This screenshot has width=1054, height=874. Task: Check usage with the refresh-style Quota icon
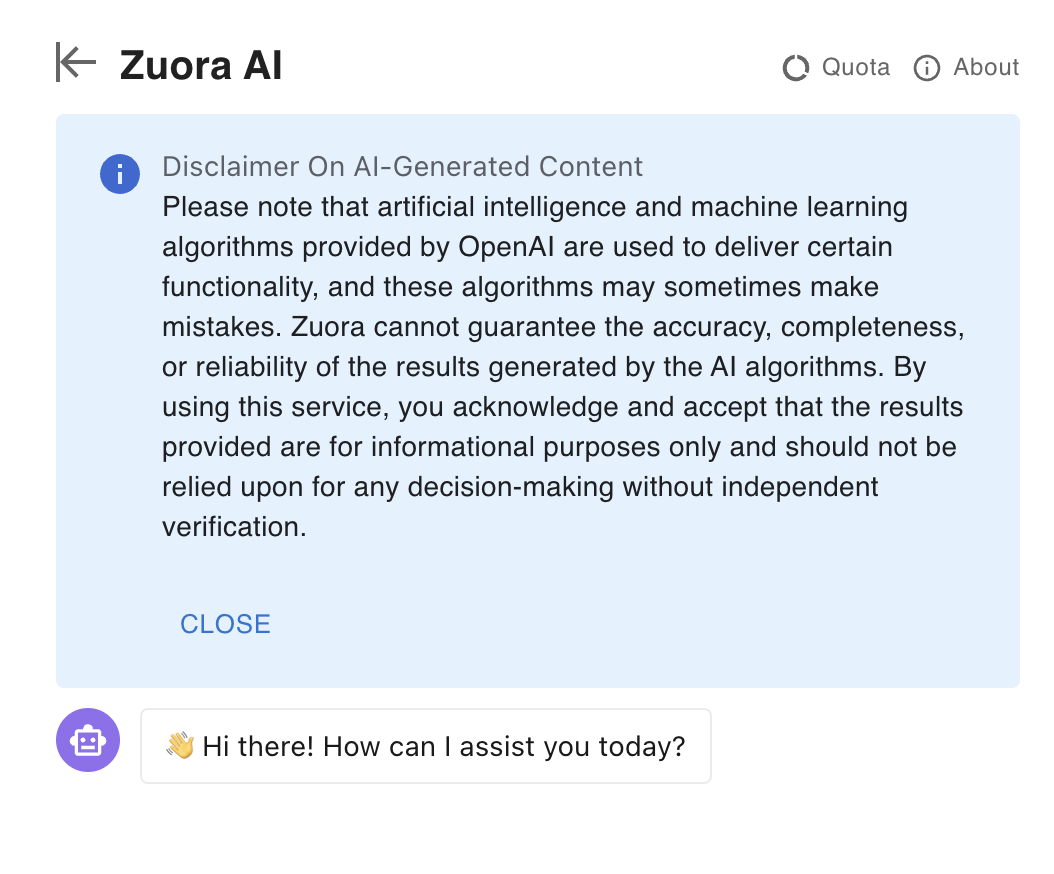(794, 68)
